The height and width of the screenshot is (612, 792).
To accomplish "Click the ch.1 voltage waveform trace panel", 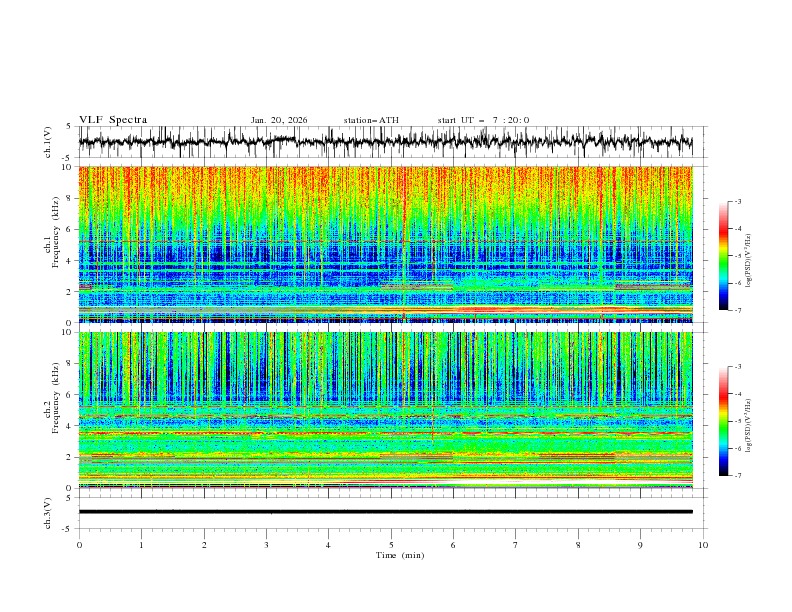I will tap(393, 142).
